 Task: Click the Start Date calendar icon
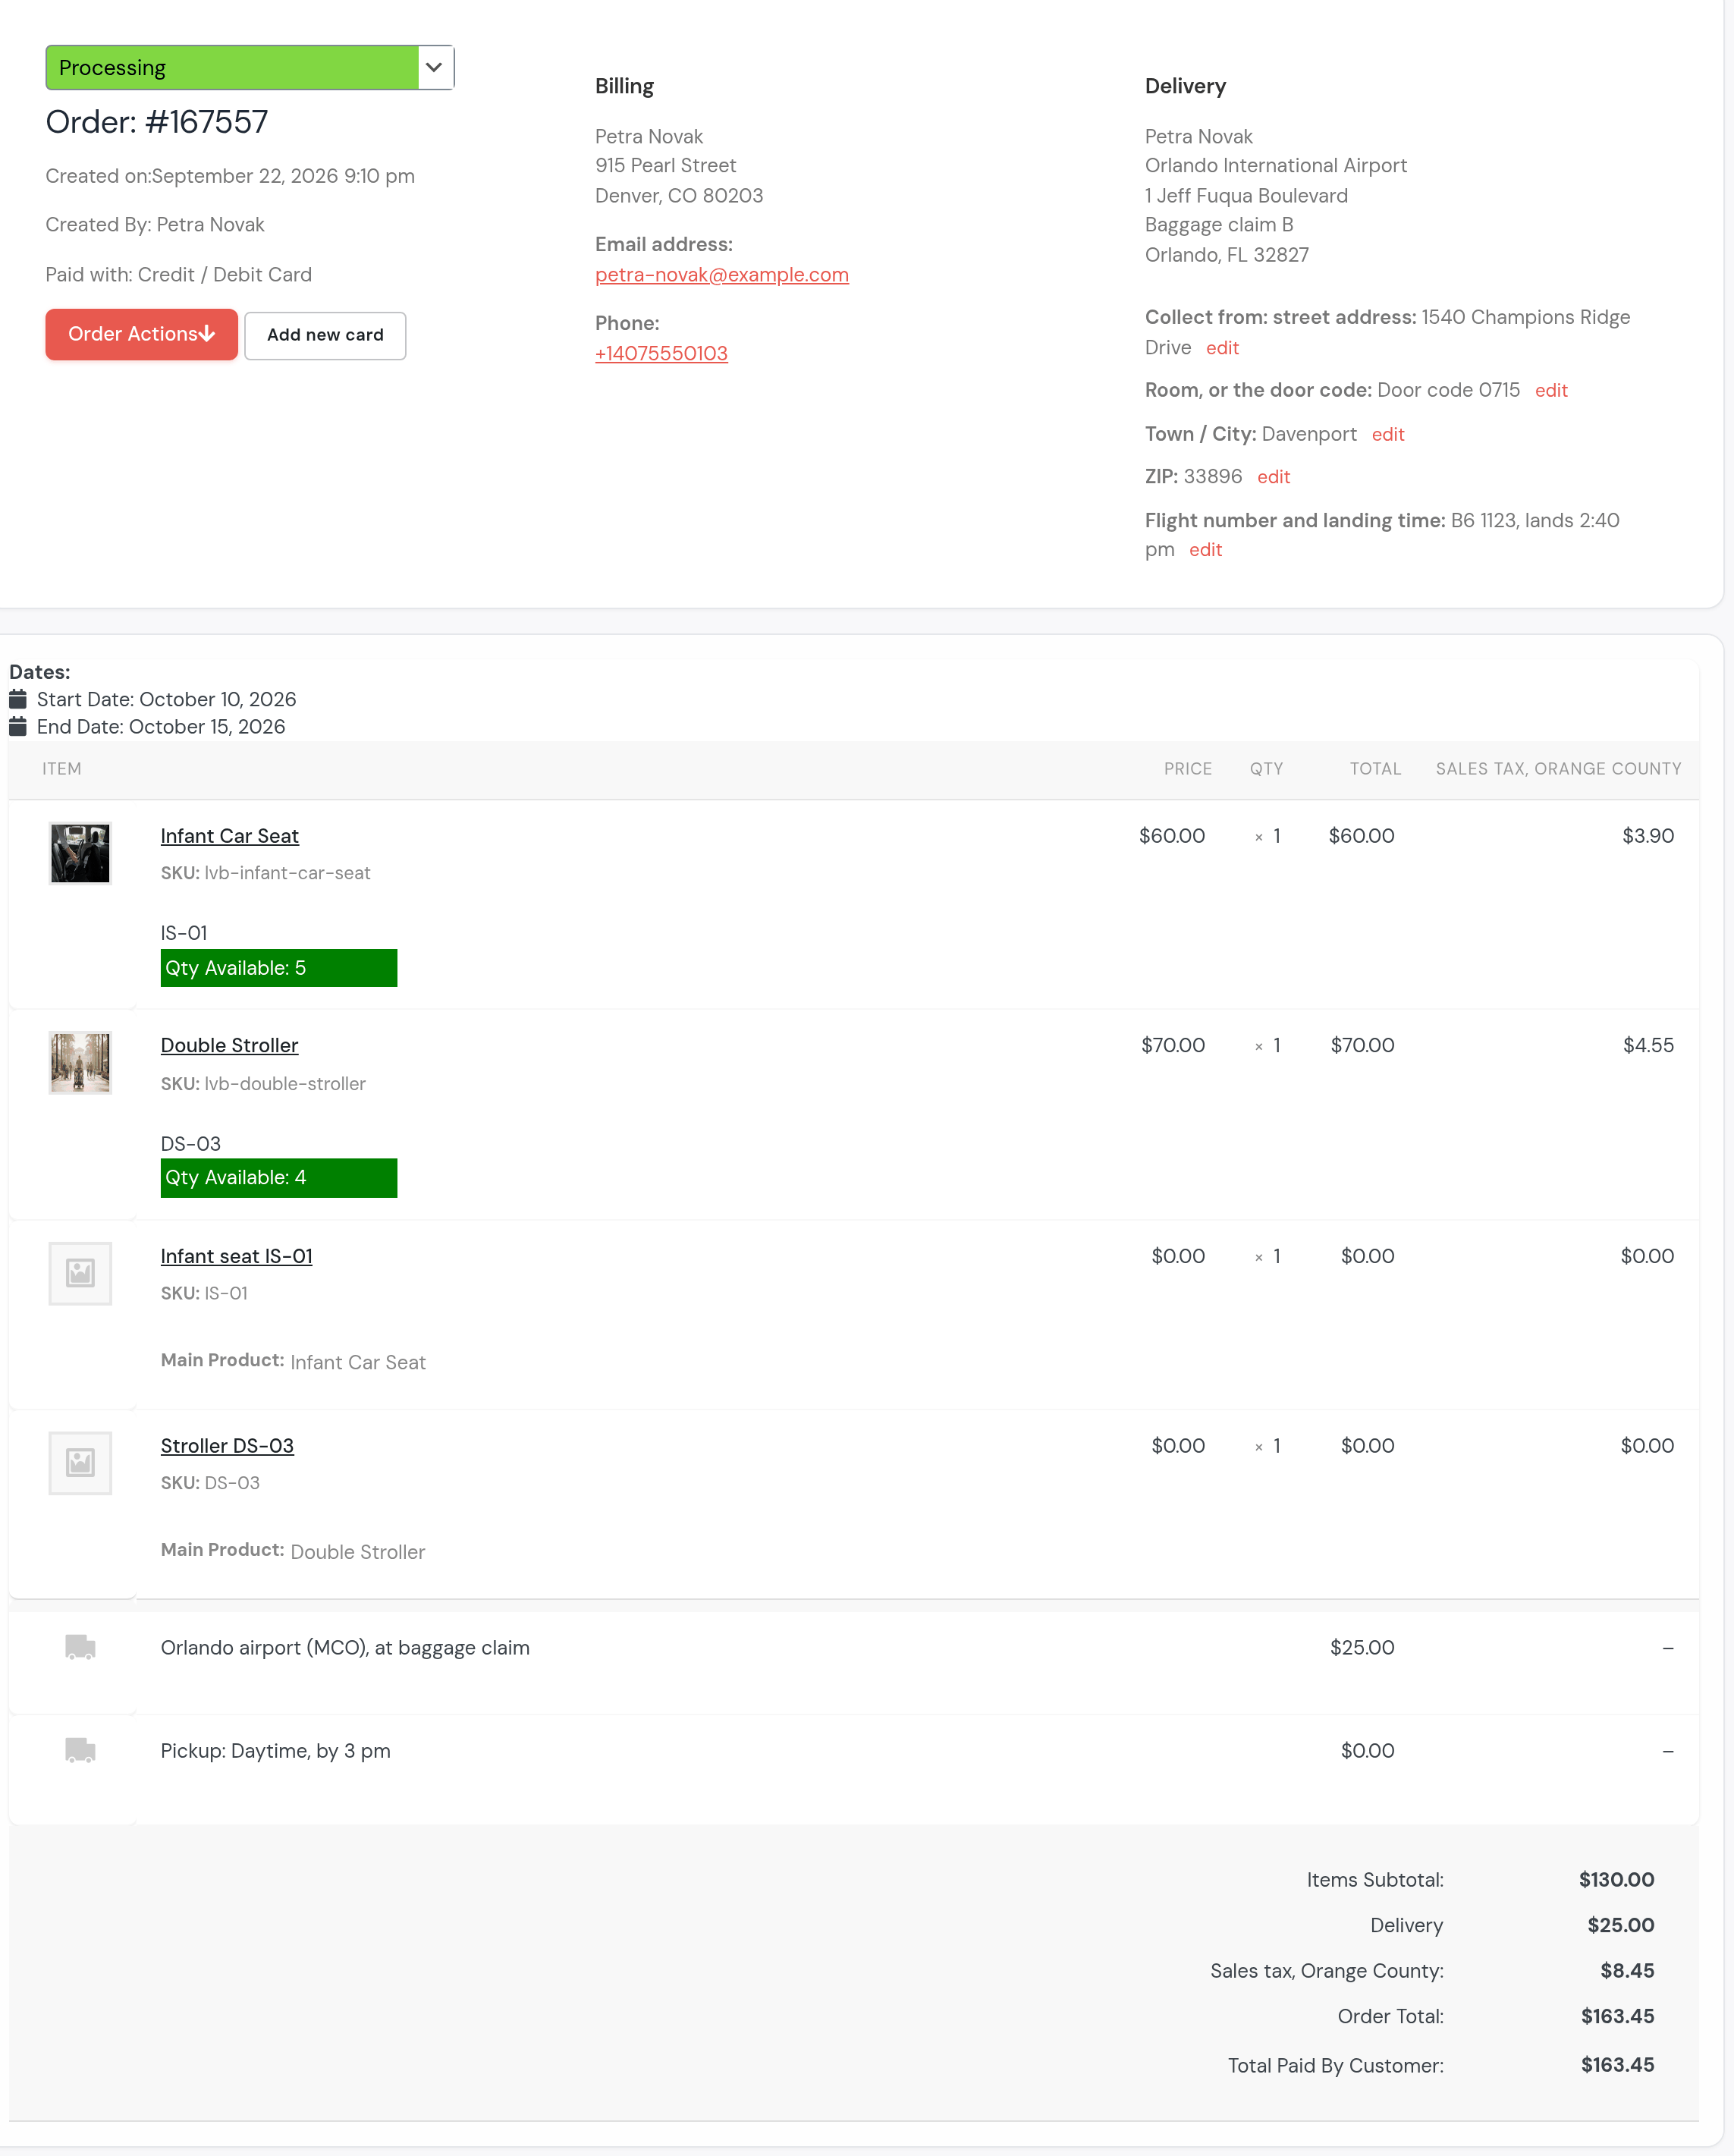[x=18, y=699]
